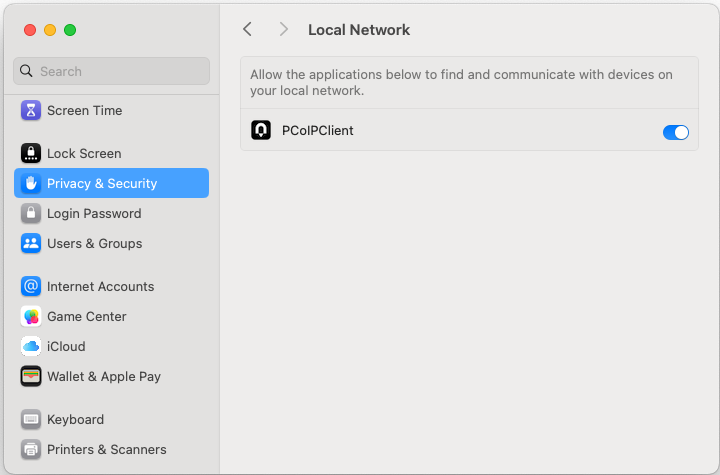Go forward with the right chevron
The width and height of the screenshot is (720, 475).
pos(284,29)
